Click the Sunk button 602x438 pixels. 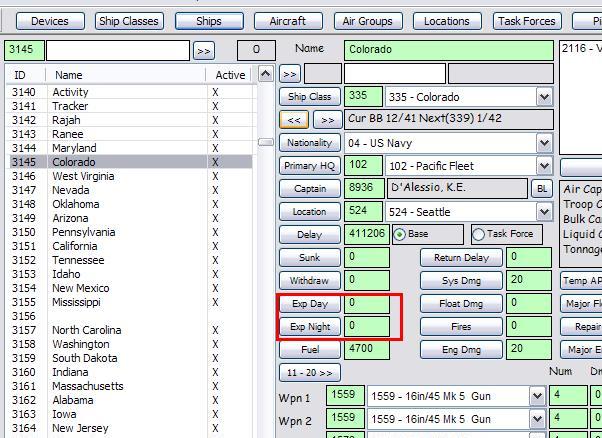(x=310, y=258)
